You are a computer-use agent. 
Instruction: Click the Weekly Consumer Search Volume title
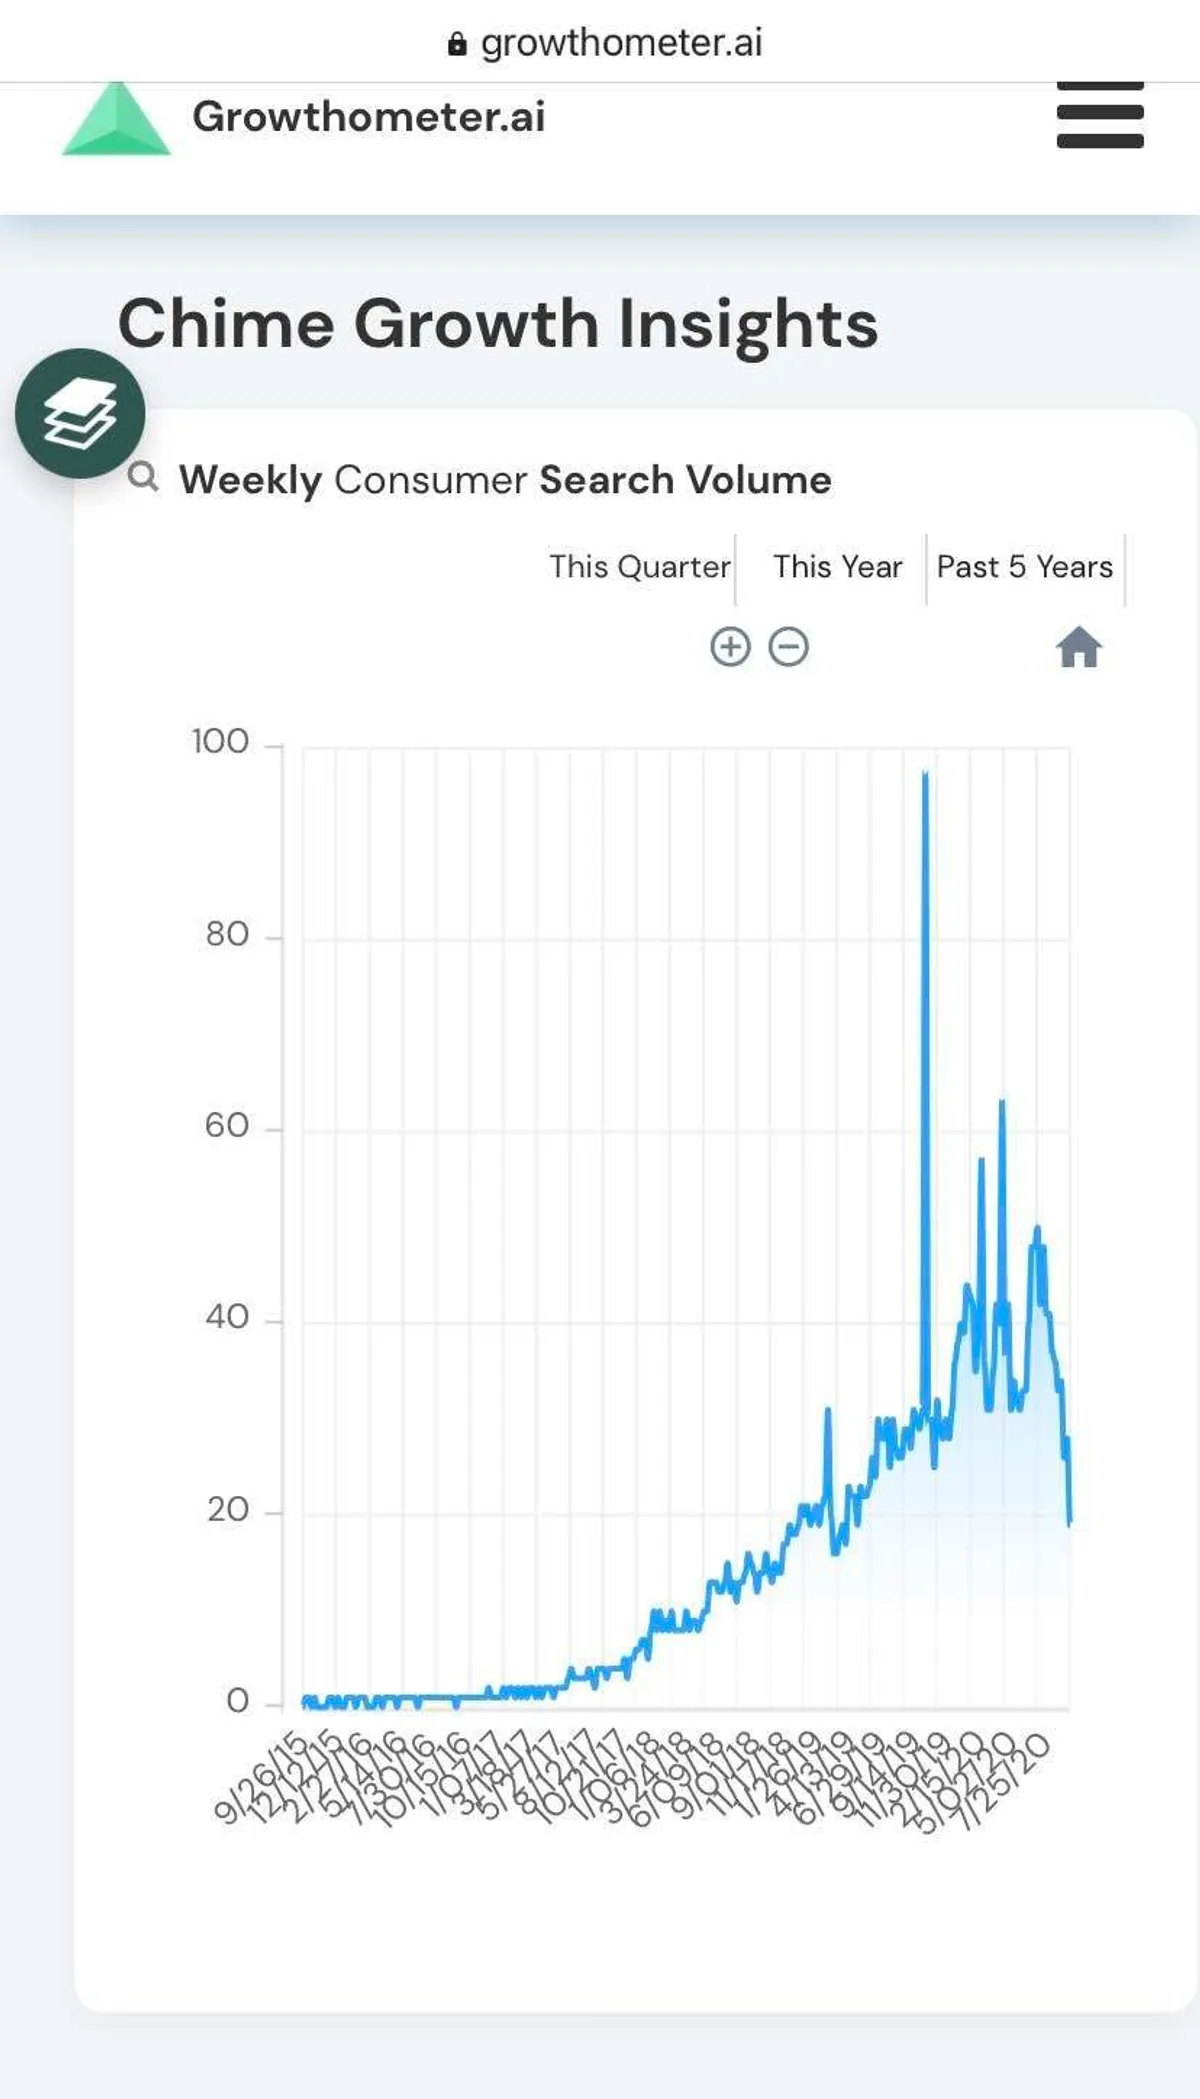pyautogui.click(x=505, y=480)
